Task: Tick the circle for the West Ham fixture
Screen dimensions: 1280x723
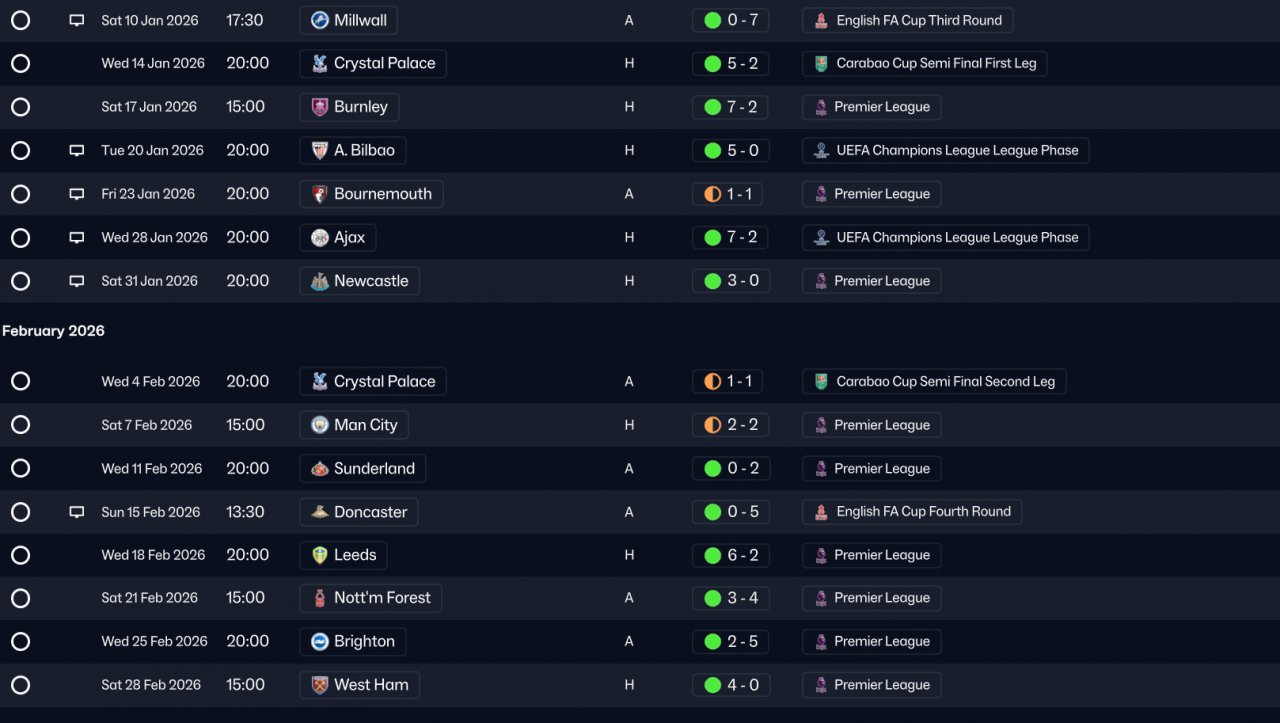Action: 20,685
